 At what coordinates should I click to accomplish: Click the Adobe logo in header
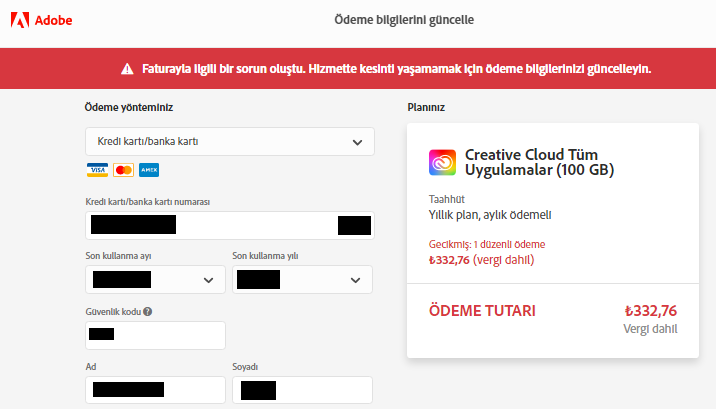pos(42,20)
